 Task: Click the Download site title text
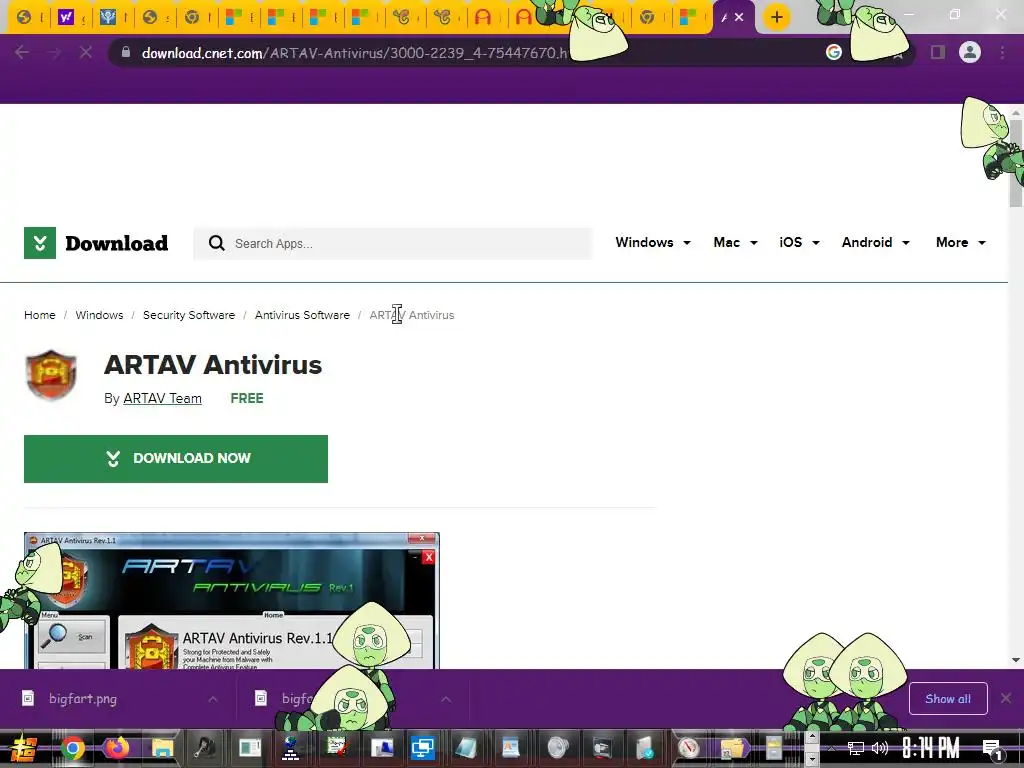[x=117, y=243]
